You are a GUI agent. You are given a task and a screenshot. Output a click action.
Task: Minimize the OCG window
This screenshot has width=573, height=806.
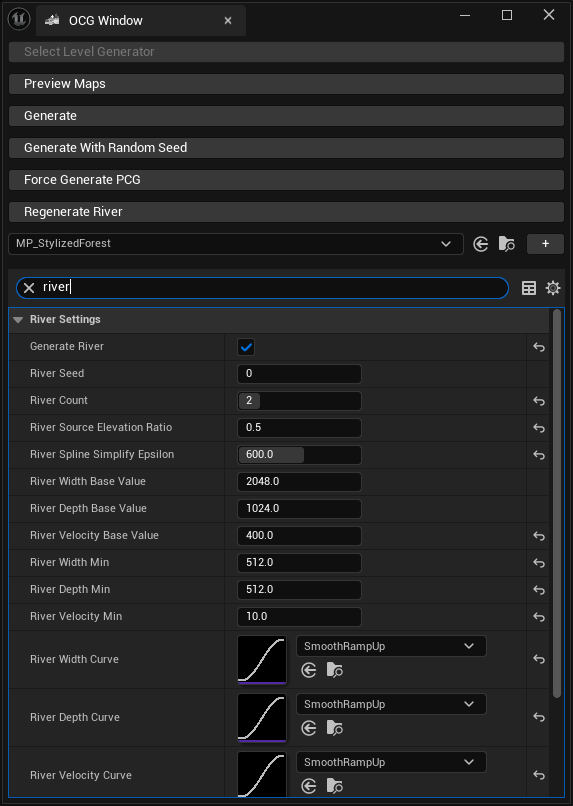(465, 15)
